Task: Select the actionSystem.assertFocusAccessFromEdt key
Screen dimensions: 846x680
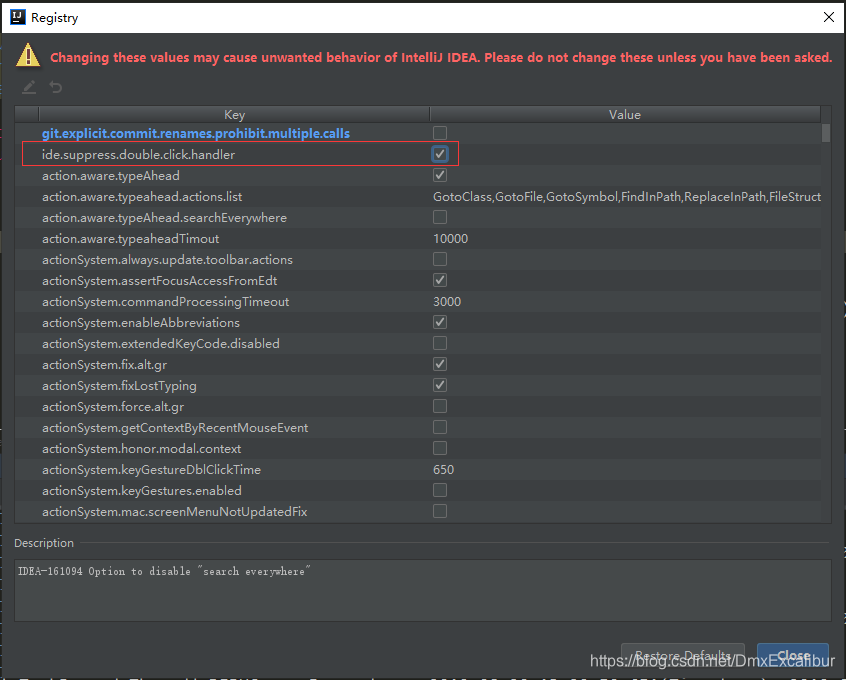Action: click(x=160, y=281)
